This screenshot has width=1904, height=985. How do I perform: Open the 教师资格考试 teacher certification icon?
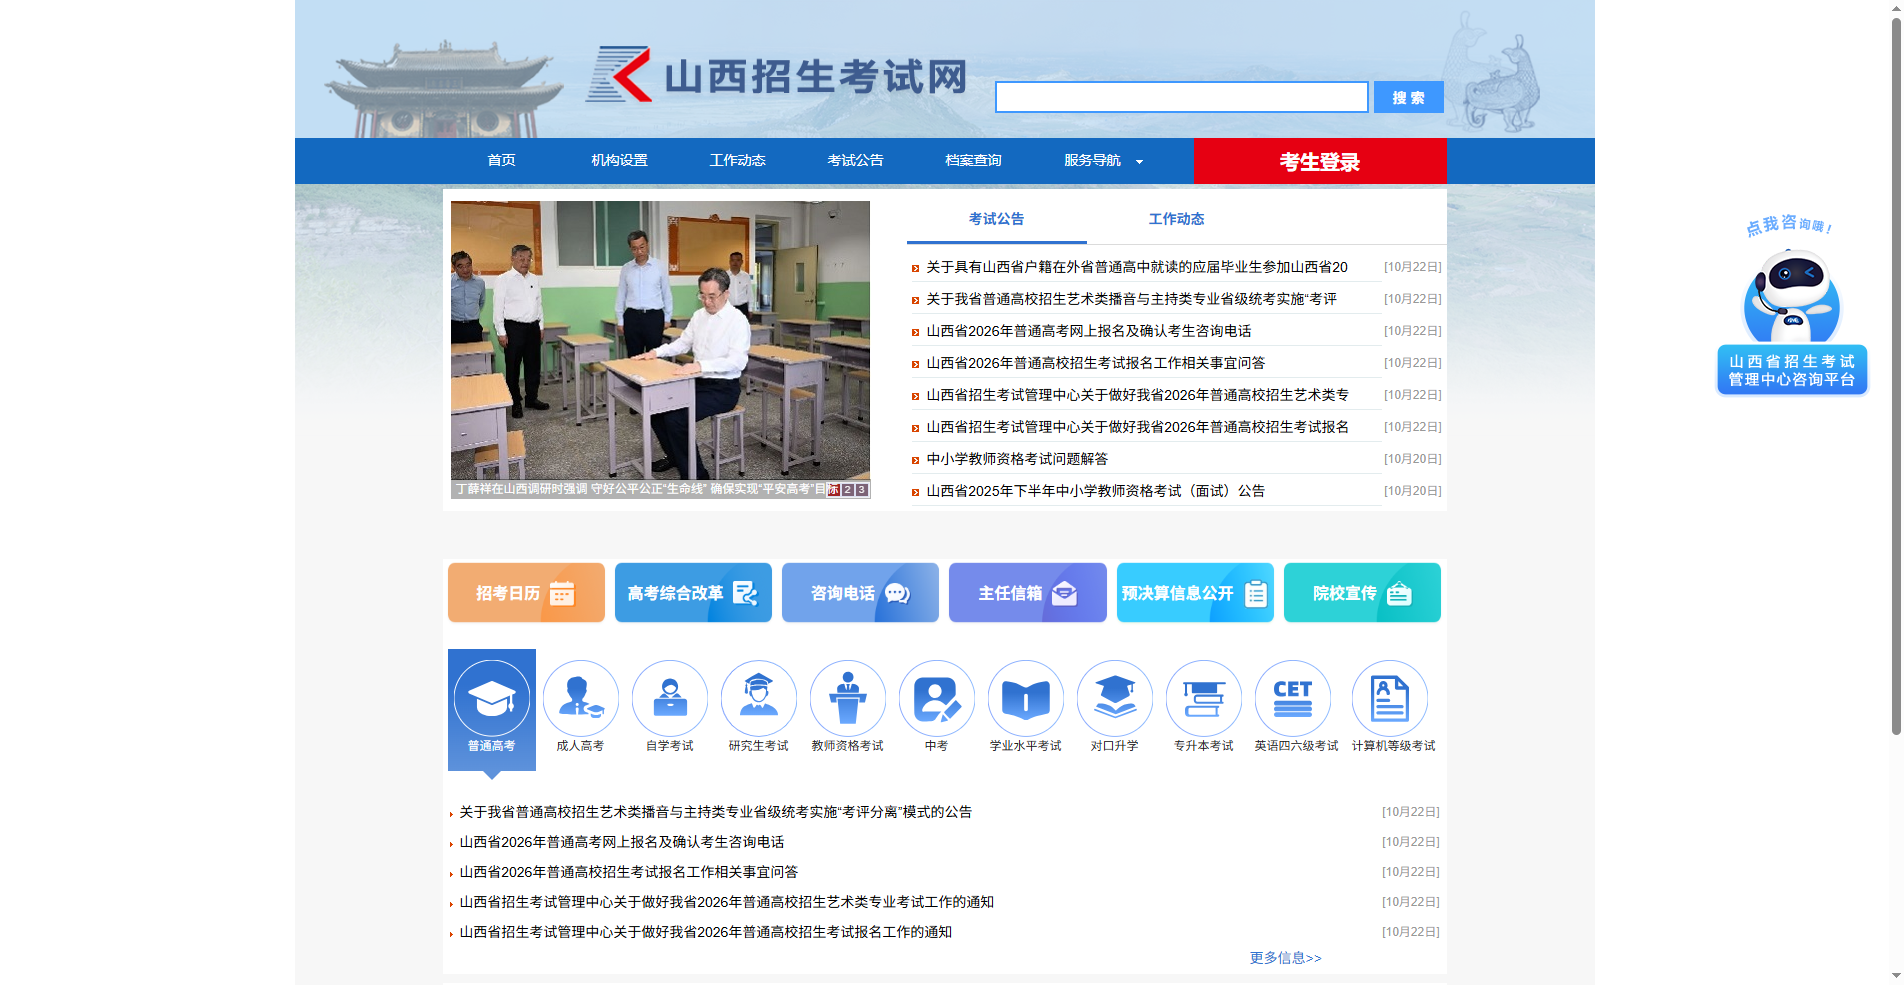847,697
